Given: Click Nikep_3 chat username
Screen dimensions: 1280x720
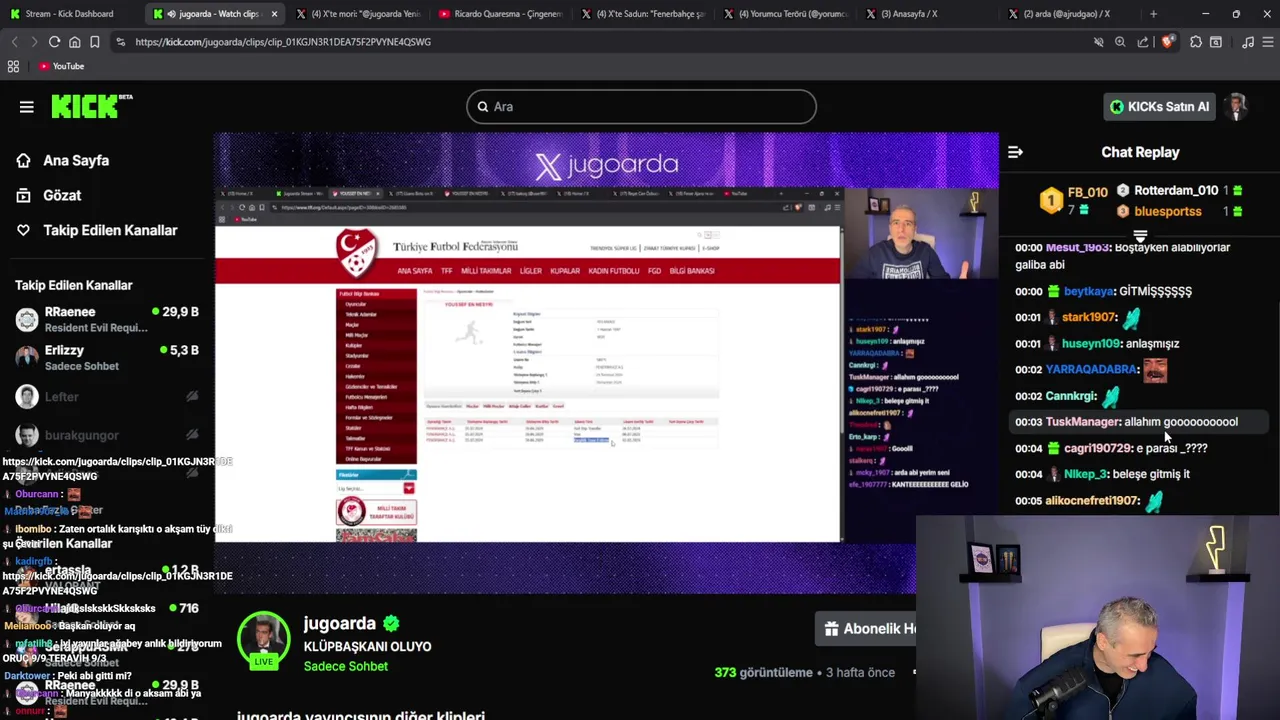Looking at the screenshot, I should tap(1085, 474).
